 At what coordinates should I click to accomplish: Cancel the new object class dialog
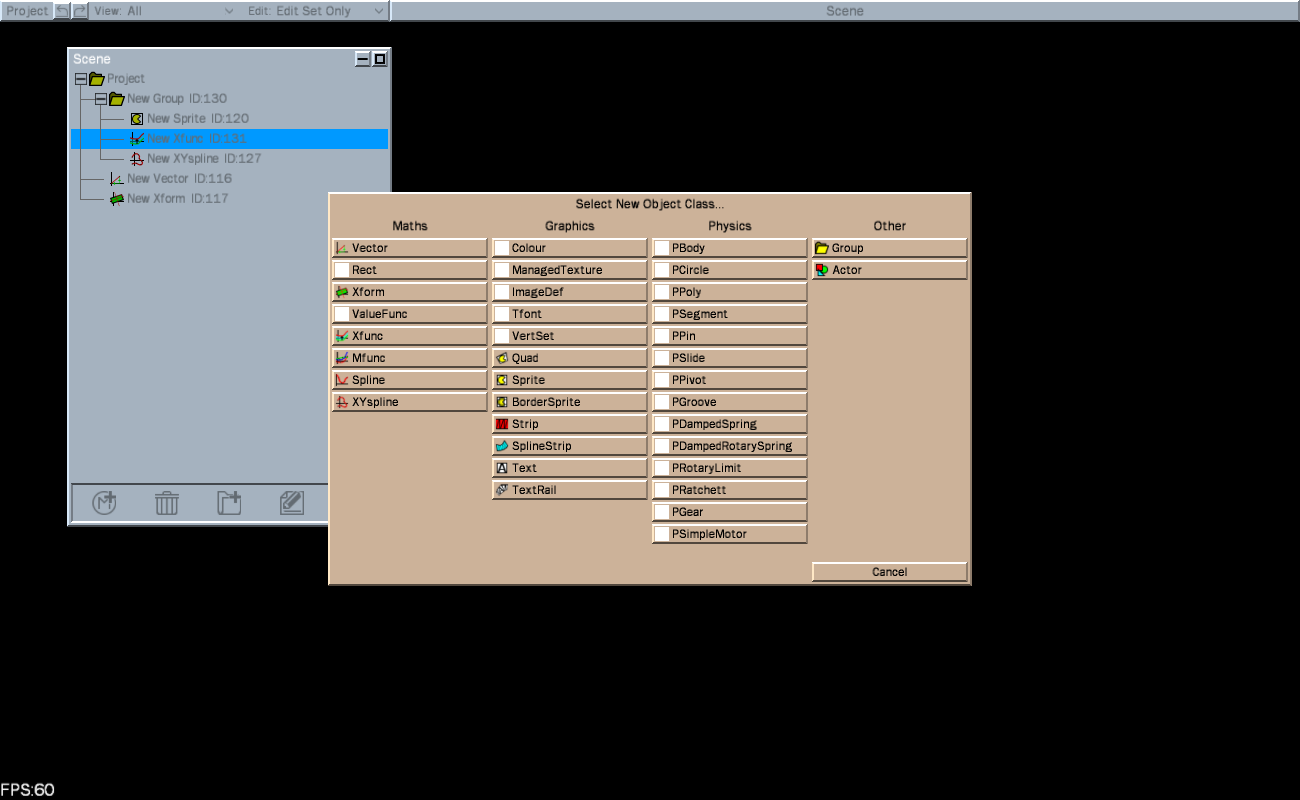tap(889, 572)
